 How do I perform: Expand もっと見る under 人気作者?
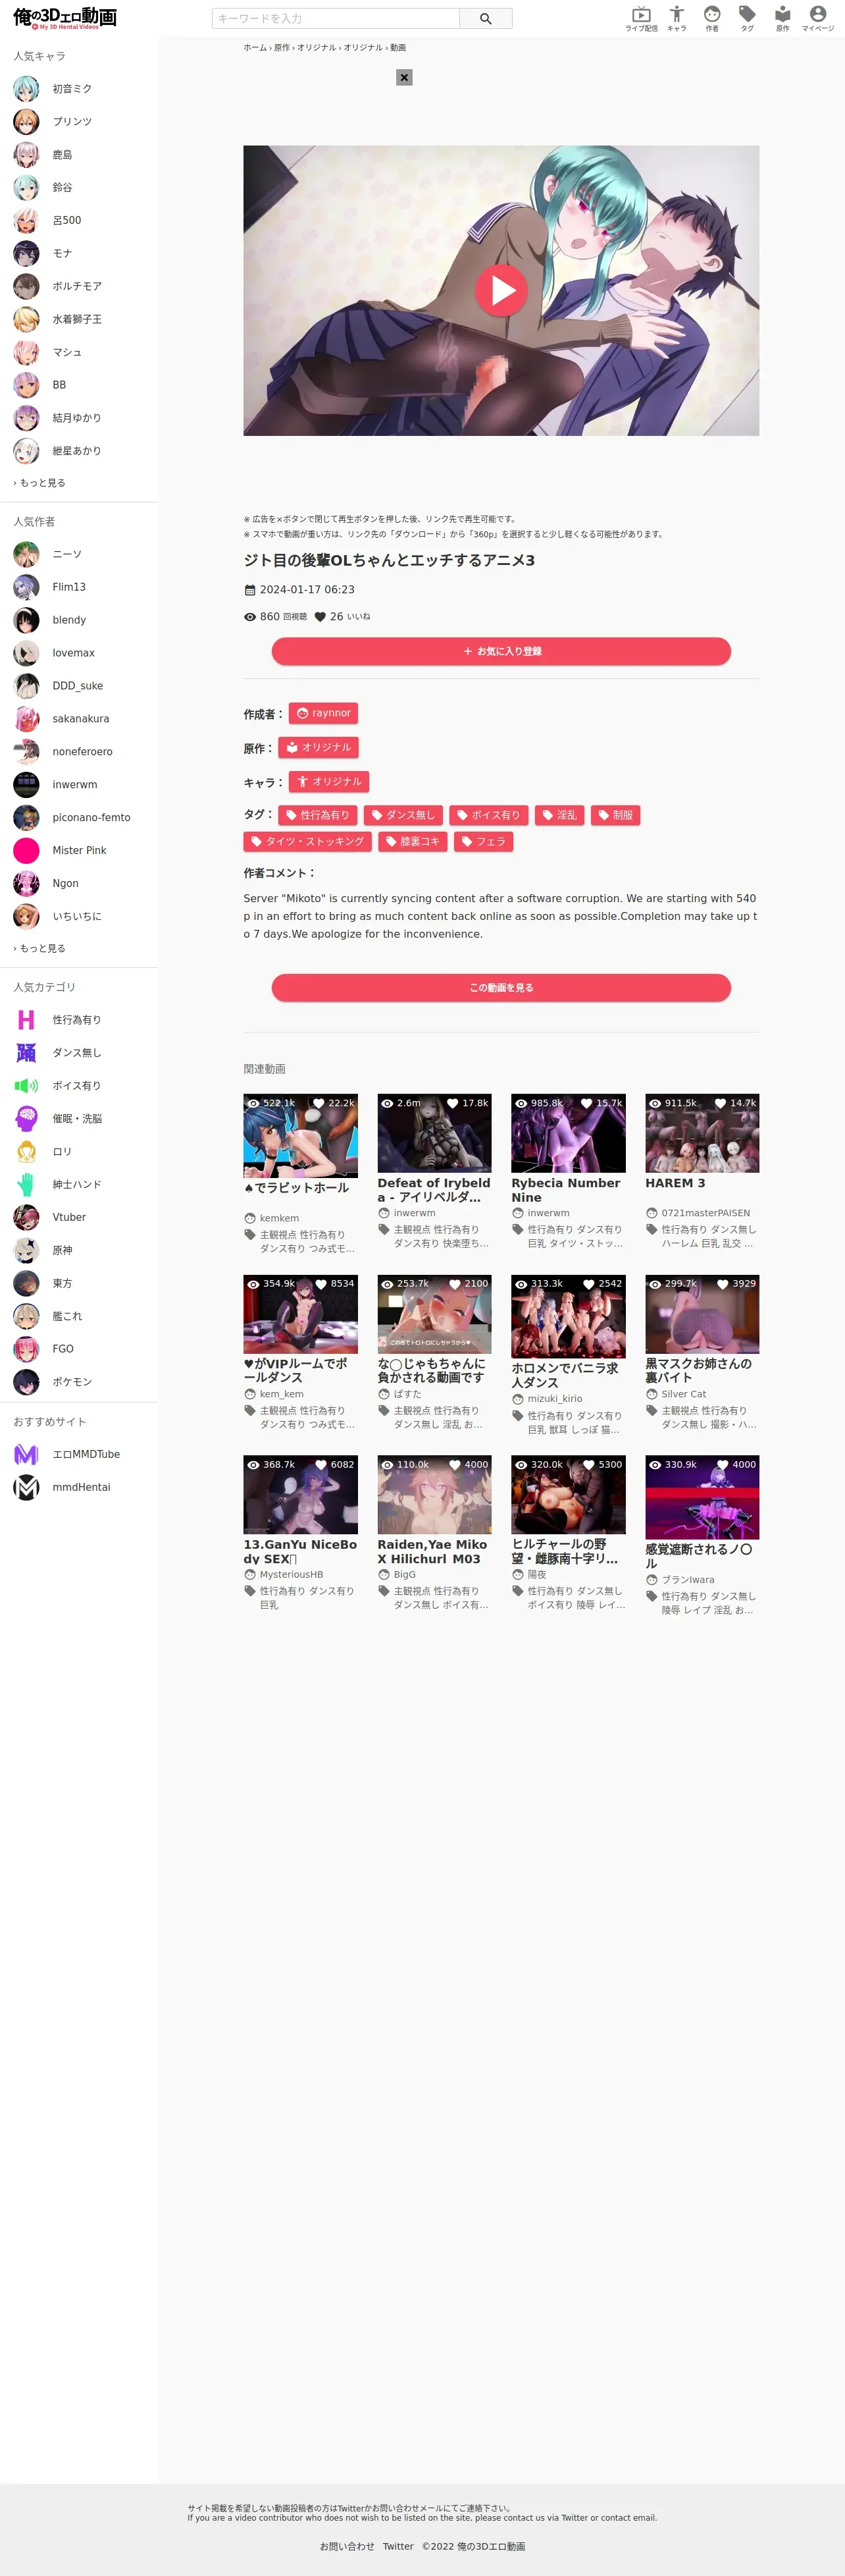click(x=40, y=948)
